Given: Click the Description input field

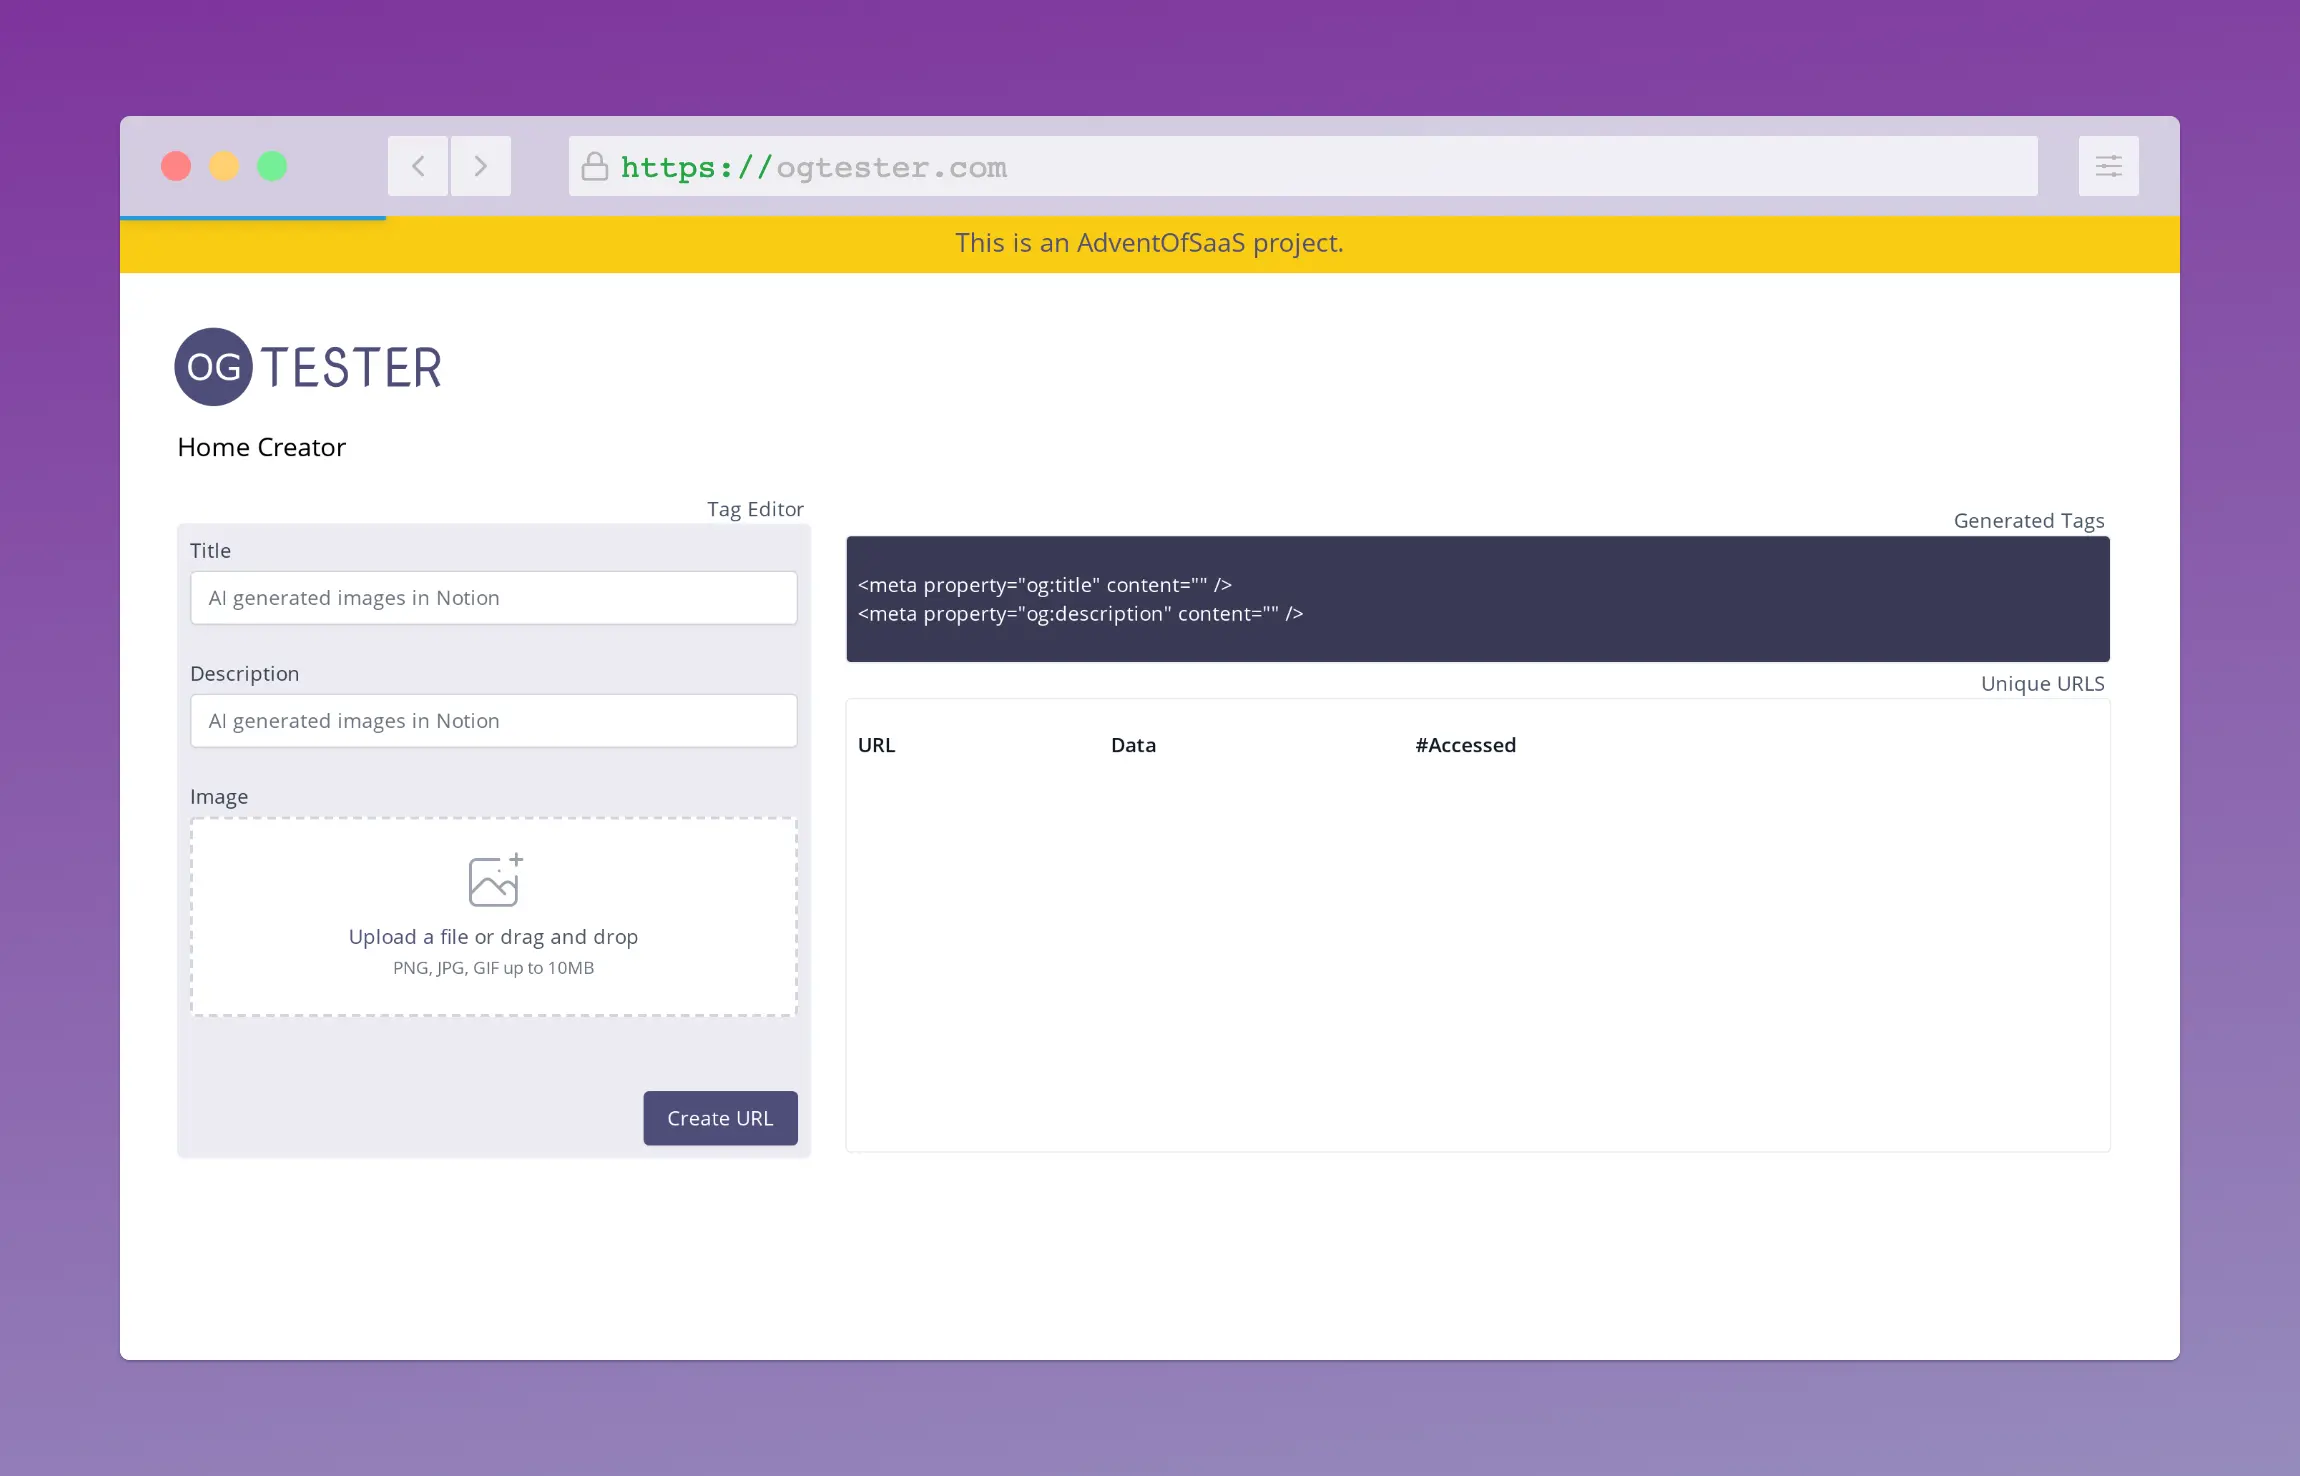Looking at the screenshot, I should point(493,720).
